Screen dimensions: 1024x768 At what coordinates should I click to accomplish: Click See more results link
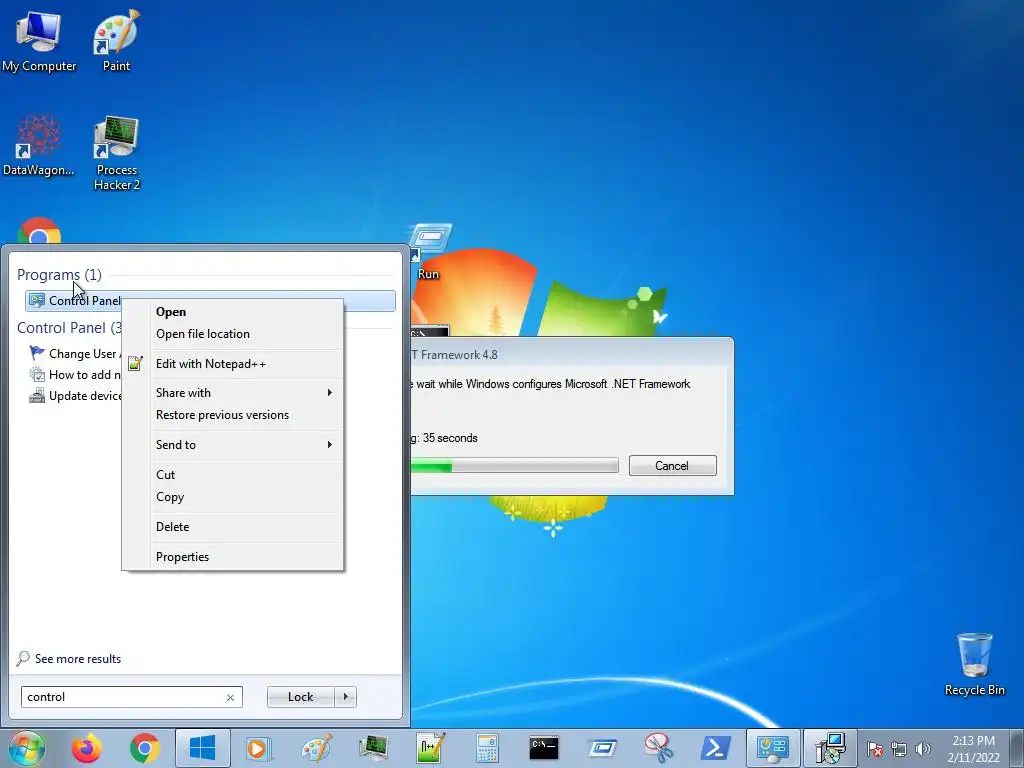(78, 659)
